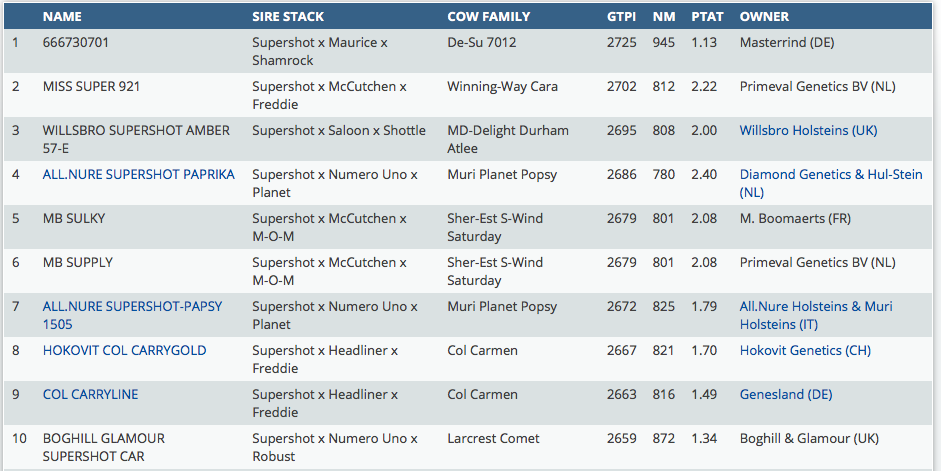Click the COW FAMILY column header
The image size is (941, 471).
[488, 17]
